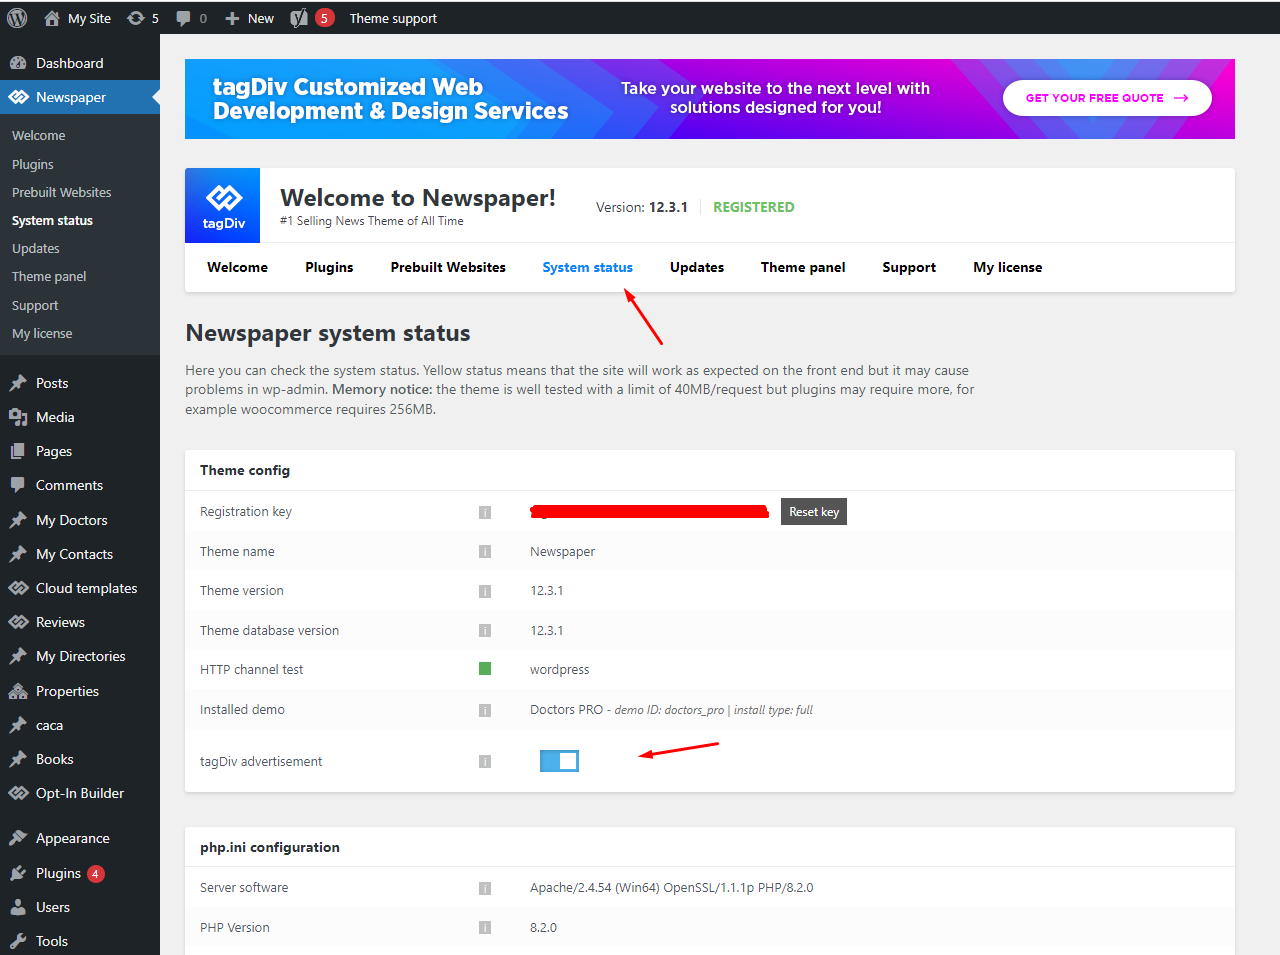Image resolution: width=1280 pixels, height=955 pixels.
Task: Toggle the tagDiv advertisement switch
Action: click(x=559, y=761)
